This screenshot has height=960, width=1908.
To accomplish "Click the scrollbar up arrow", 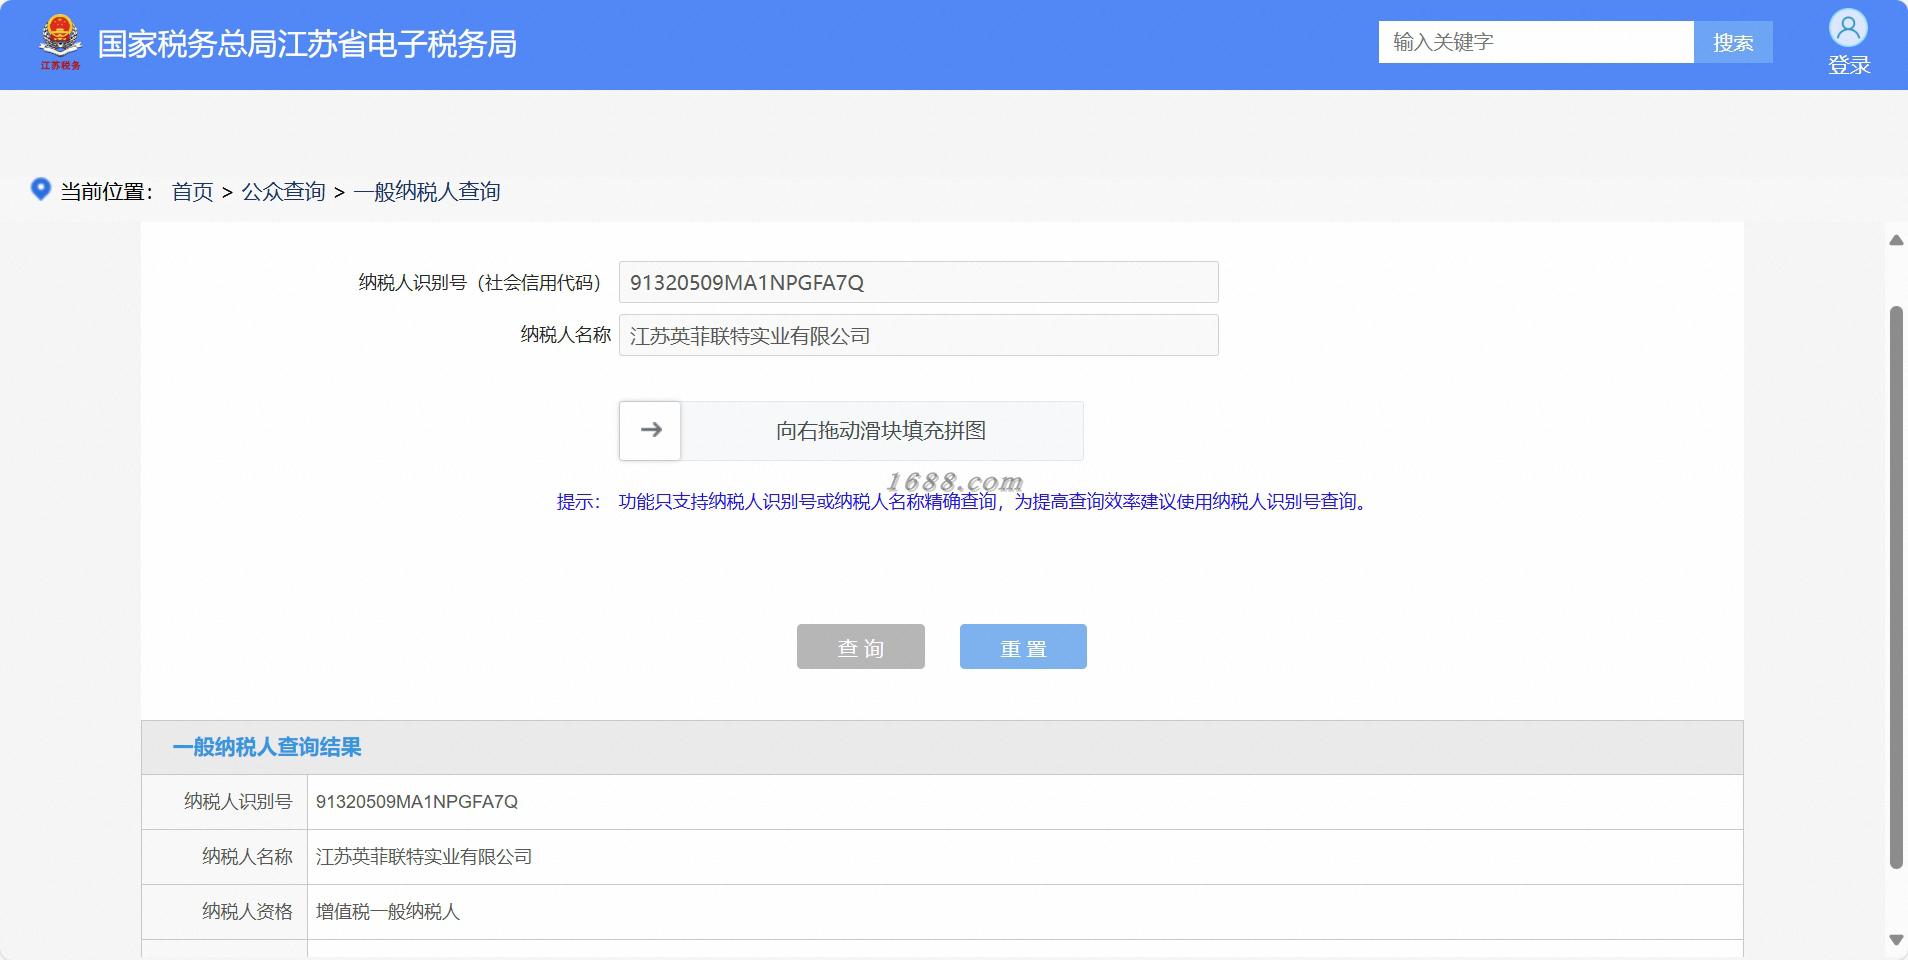I will [1896, 240].
